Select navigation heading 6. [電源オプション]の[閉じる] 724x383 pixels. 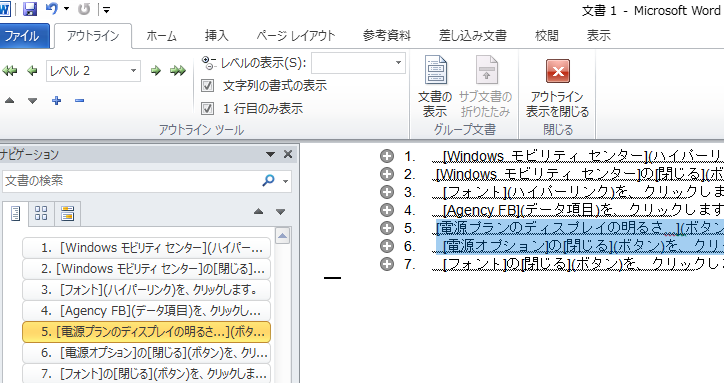pyautogui.click(x=146, y=353)
